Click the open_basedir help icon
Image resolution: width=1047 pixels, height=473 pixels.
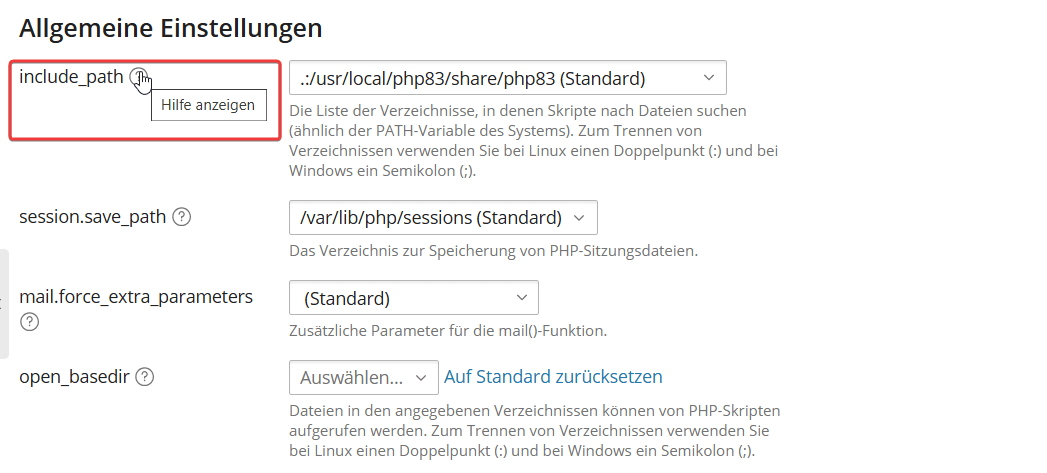point(145,377)
